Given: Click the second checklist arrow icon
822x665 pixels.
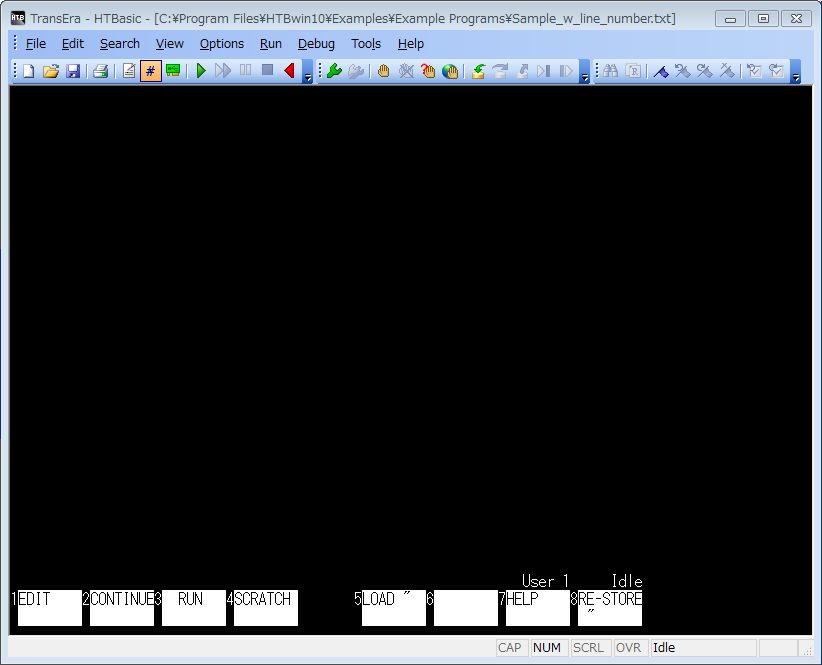Looking at the screenshot, I should 776,71.
